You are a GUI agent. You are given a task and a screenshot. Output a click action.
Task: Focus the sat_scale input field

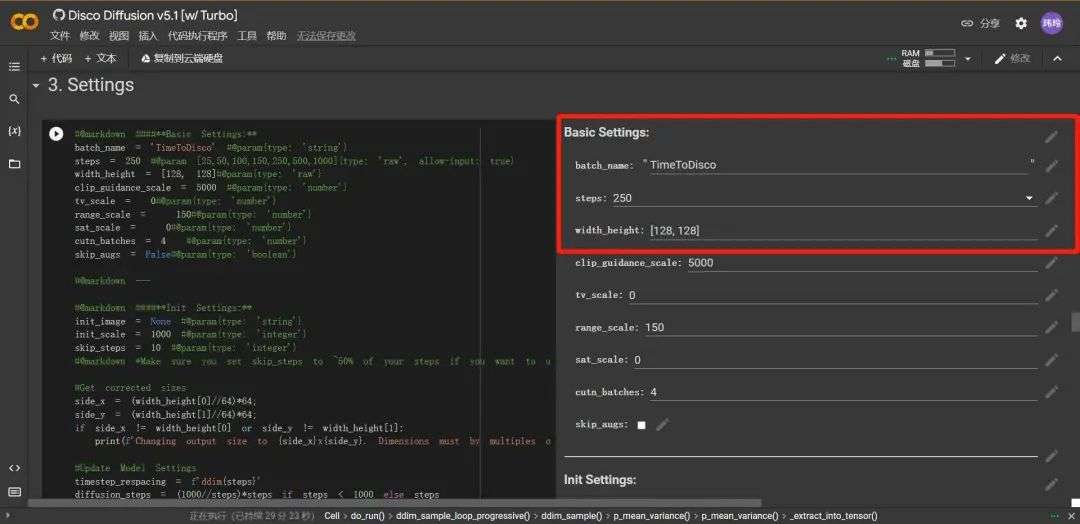(835, 360)
